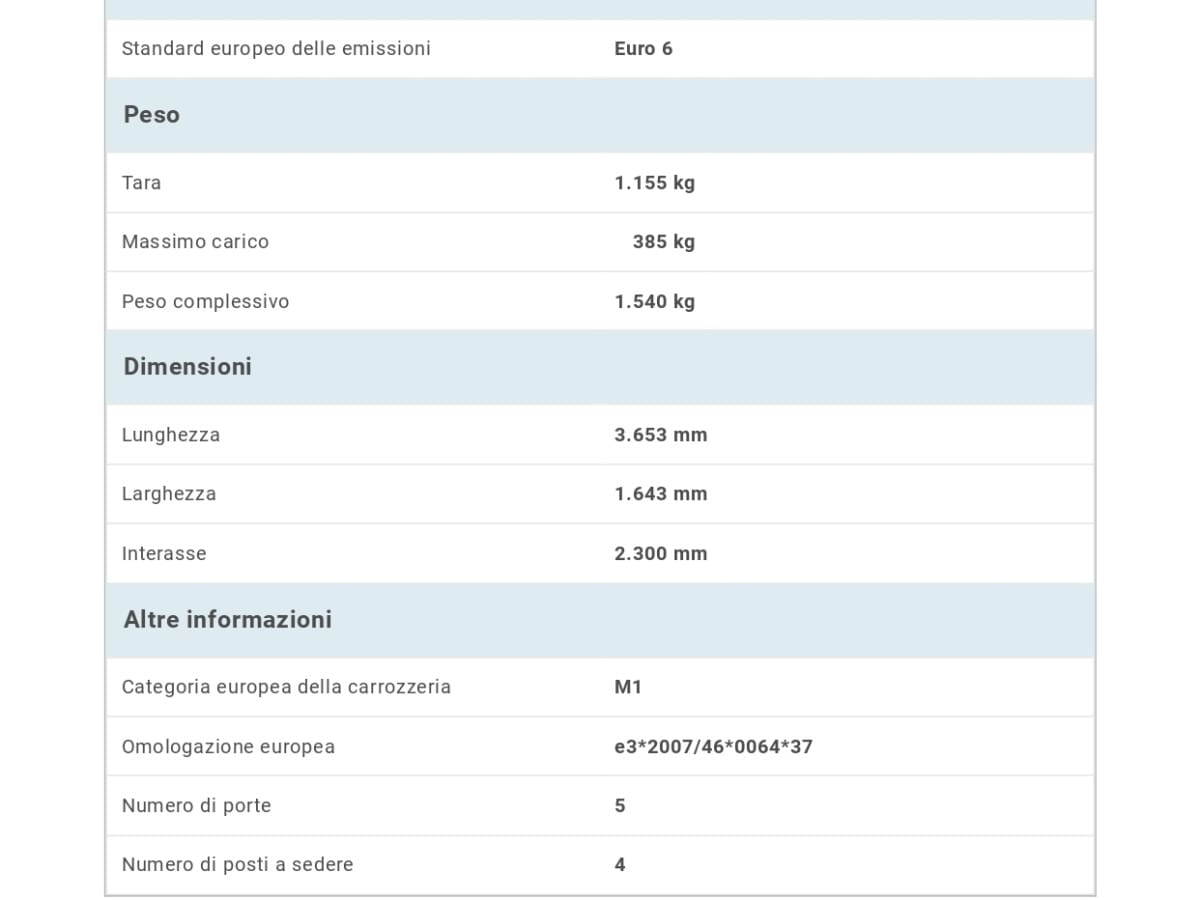This screenshot has height=900, width=1200.
Task: Select the Categoria europea della carrozzeria label
Action: (286, 687)
